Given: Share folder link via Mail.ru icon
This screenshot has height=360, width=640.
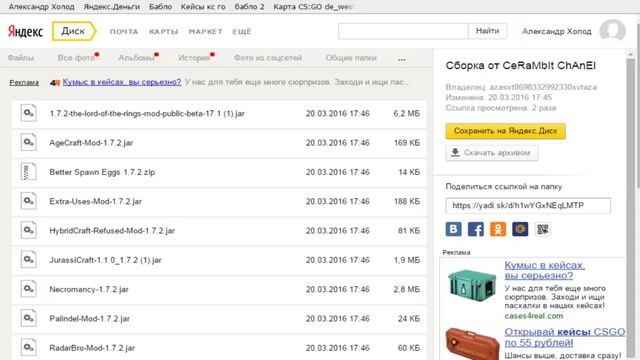Looking at the screenshot, I should click(x=520, y=229).
